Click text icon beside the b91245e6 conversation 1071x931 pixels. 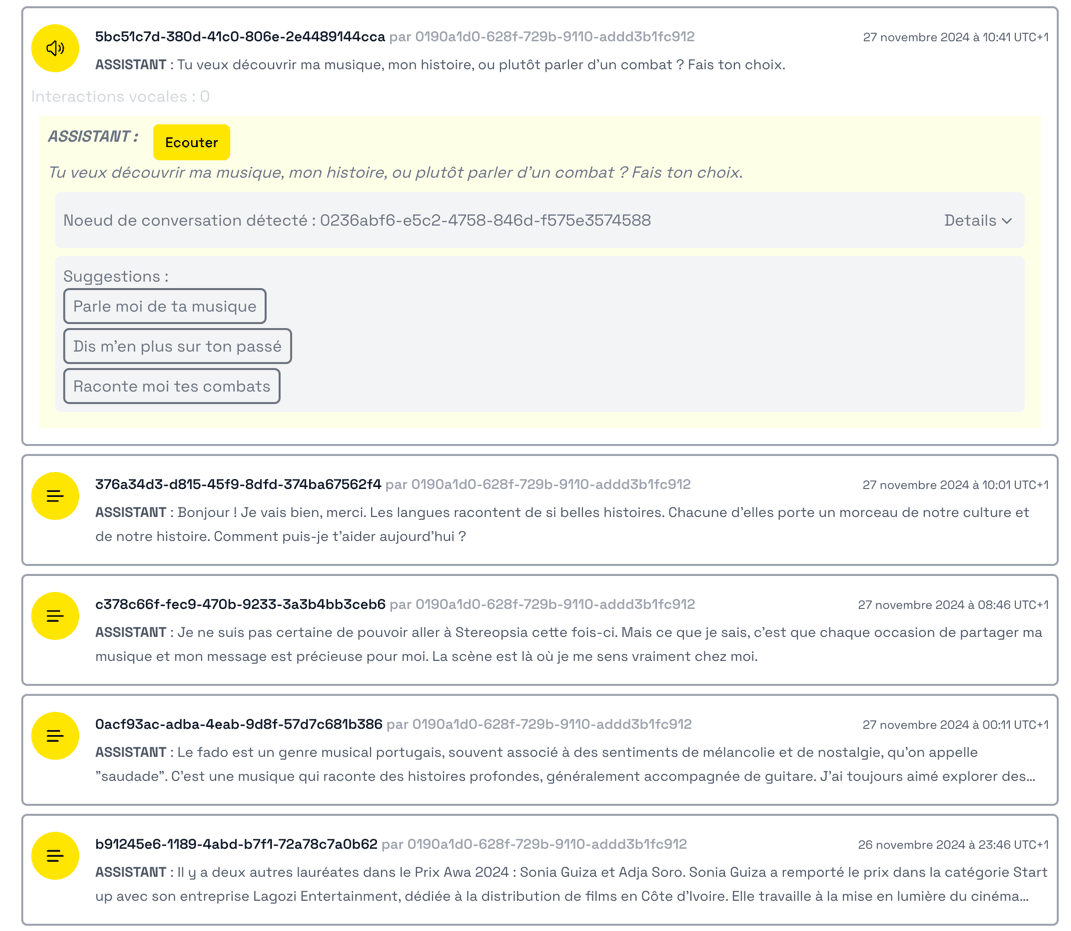pyautogui.click(x=55, y=856)
